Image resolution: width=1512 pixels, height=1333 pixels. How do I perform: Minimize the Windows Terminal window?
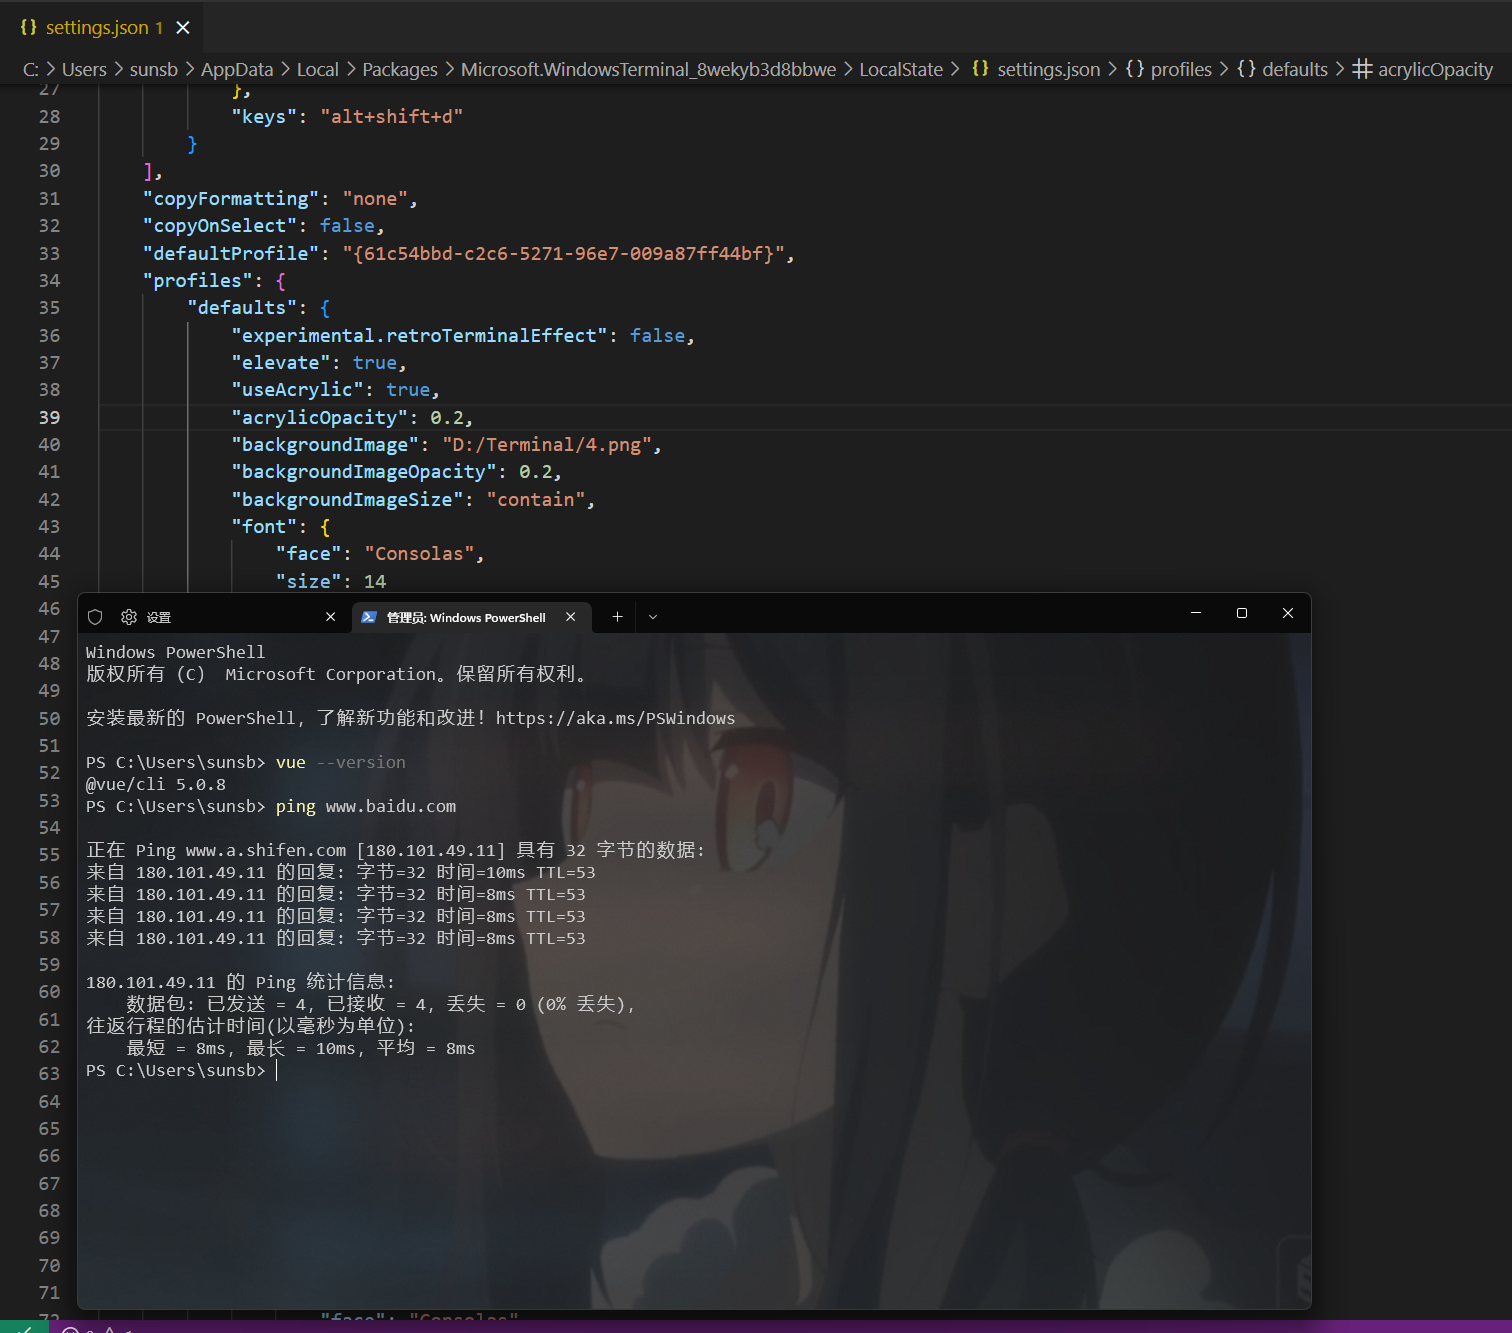point(1196,613)
